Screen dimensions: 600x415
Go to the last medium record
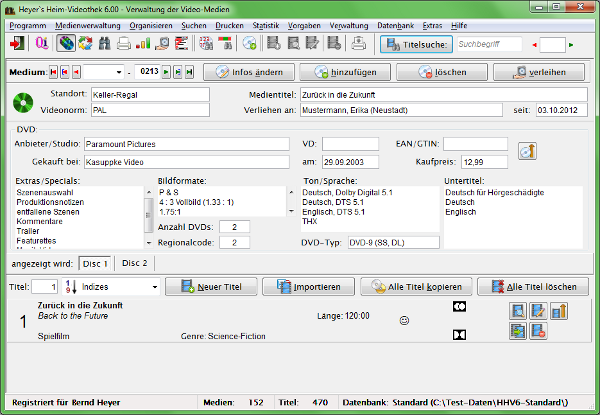coord(188,73)
